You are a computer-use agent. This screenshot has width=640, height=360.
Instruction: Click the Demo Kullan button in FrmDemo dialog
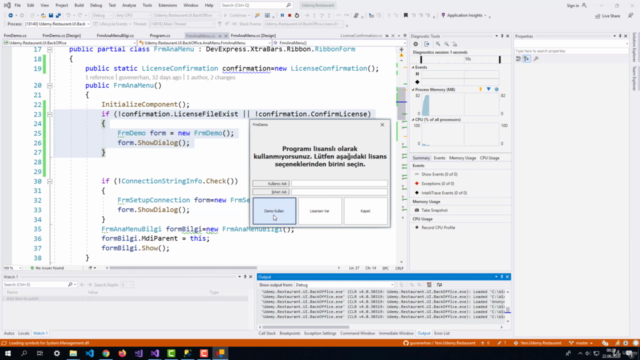[x=274, y=211]
